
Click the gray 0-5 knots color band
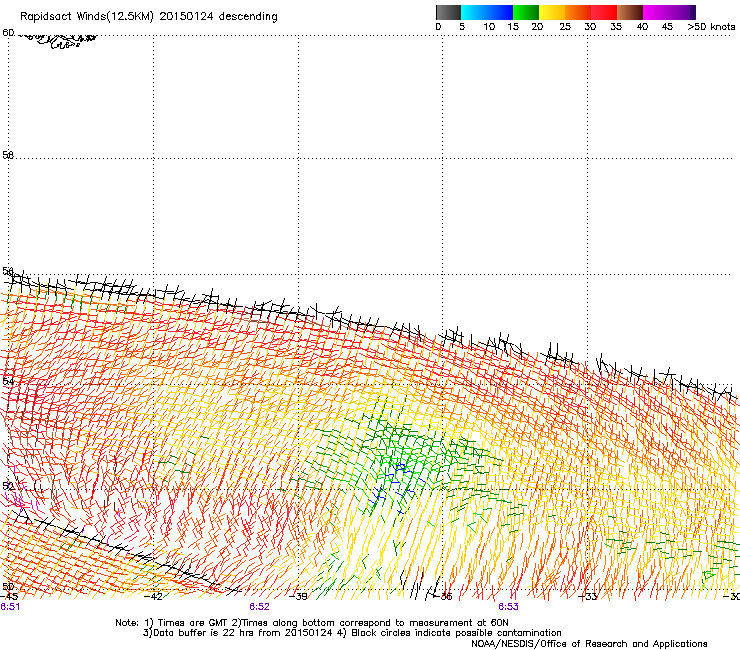448,12
